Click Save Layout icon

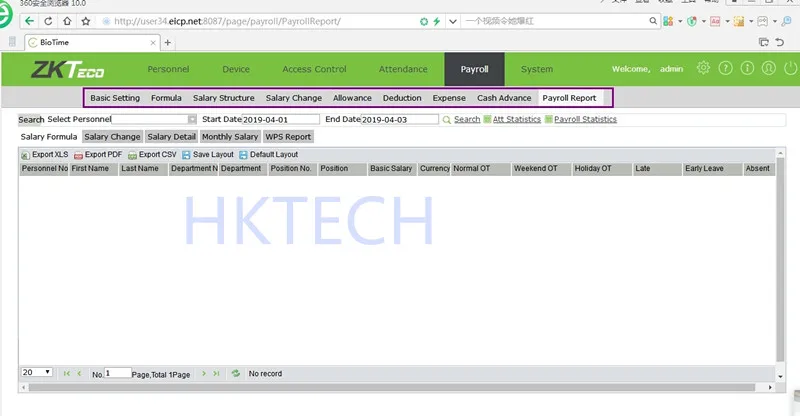coord(186,155)
